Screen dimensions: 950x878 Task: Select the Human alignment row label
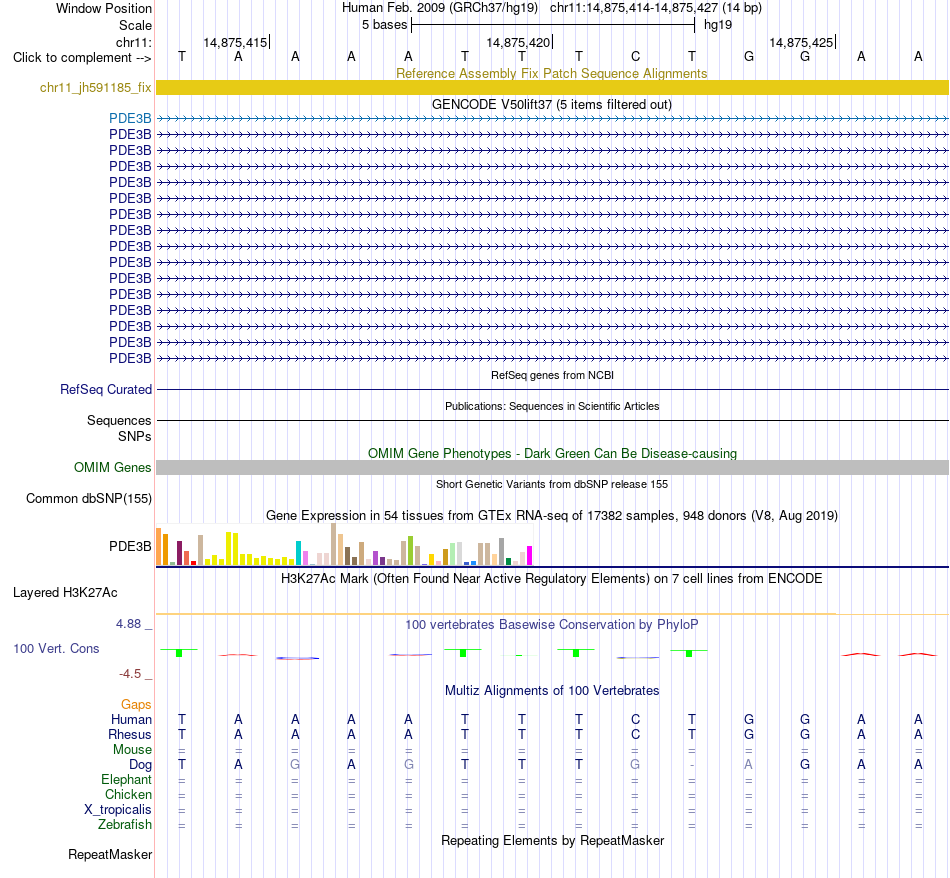tap(131, 719)
